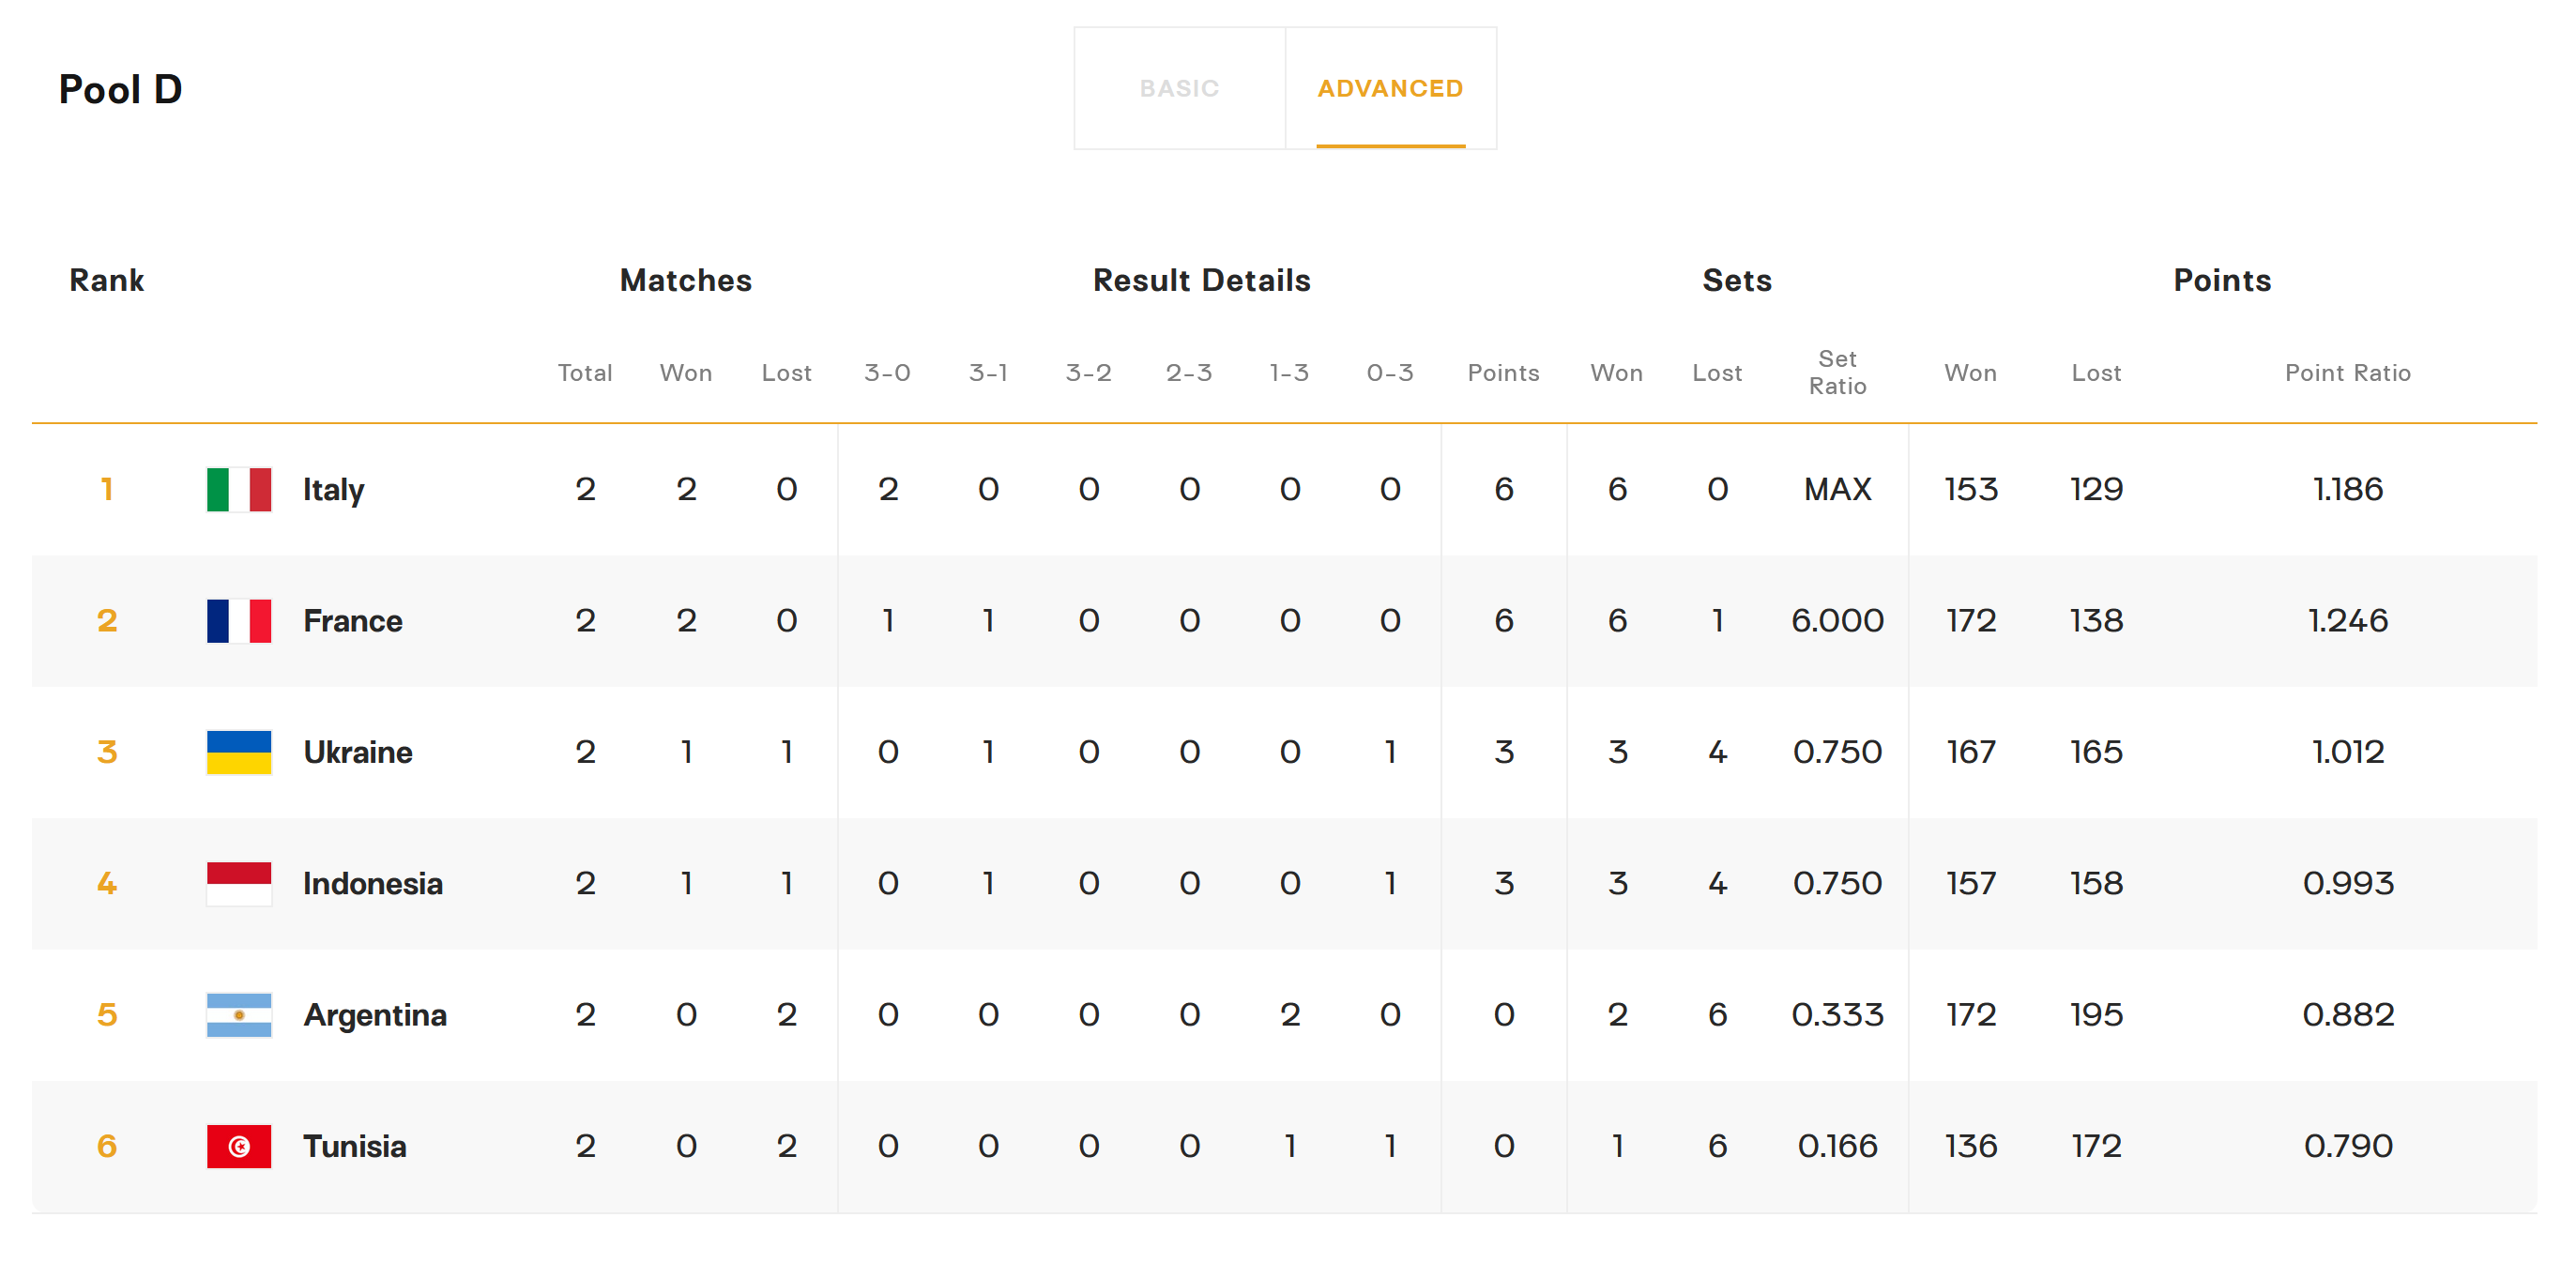Click the Argentina flag icon

click(x=239, y=1014)
